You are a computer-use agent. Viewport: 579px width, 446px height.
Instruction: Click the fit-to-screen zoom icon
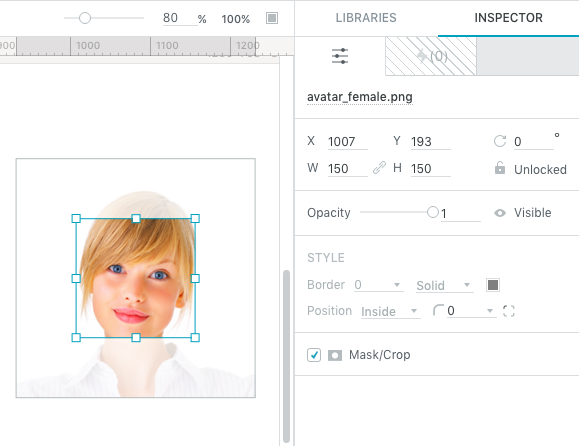[x=272, y=18]
